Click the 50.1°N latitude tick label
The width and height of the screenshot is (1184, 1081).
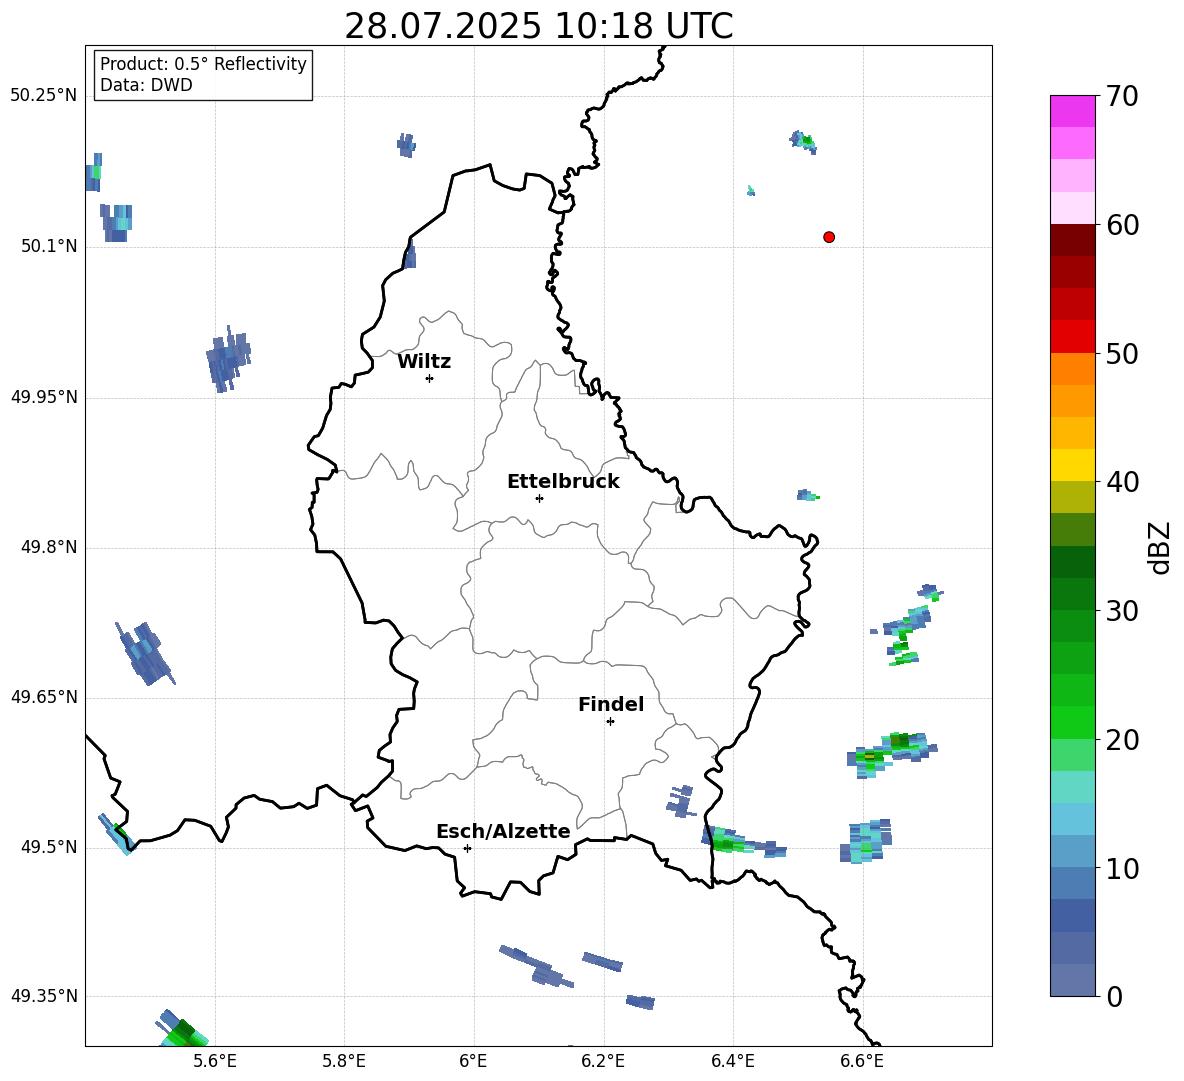[x=49, y=247]
